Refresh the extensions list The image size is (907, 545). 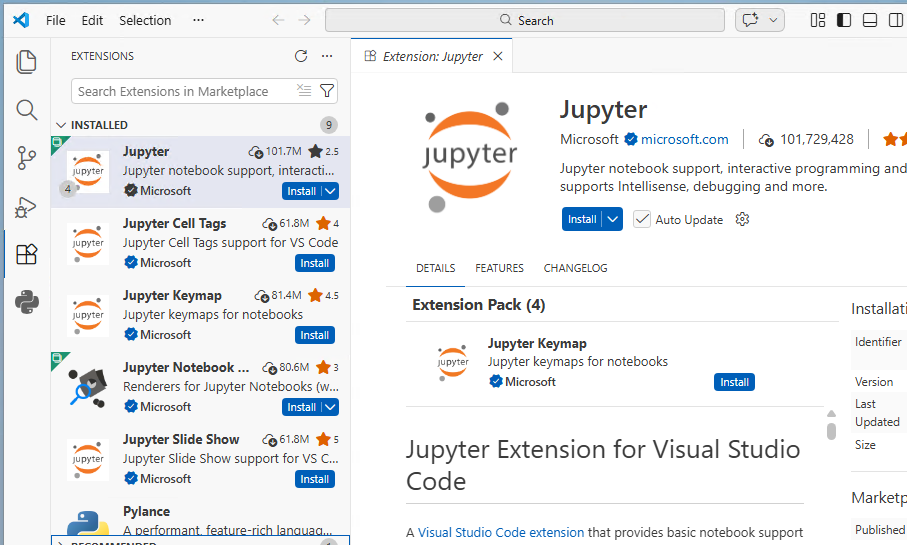coord(301,56)
